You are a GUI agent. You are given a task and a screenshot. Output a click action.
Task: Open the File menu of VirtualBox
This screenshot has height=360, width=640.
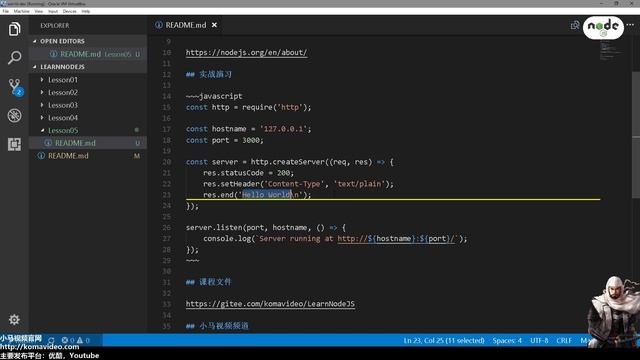[6, 11]
